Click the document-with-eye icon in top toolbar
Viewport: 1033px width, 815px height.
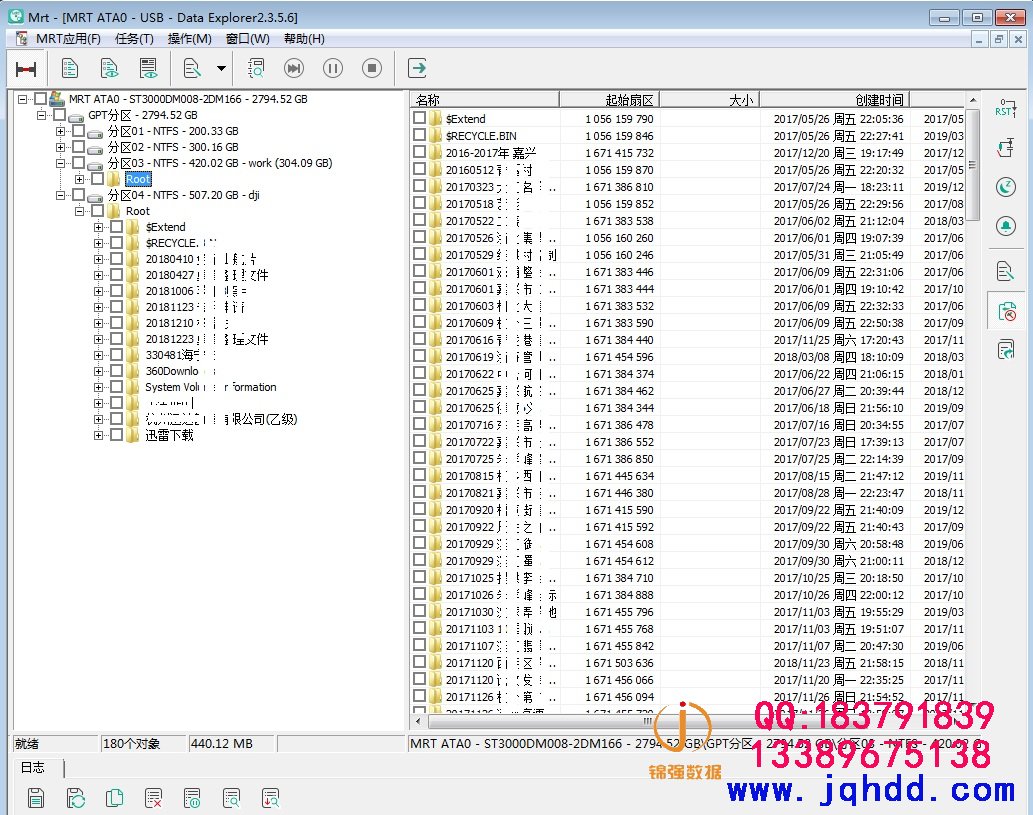click(x=109, y=69)
